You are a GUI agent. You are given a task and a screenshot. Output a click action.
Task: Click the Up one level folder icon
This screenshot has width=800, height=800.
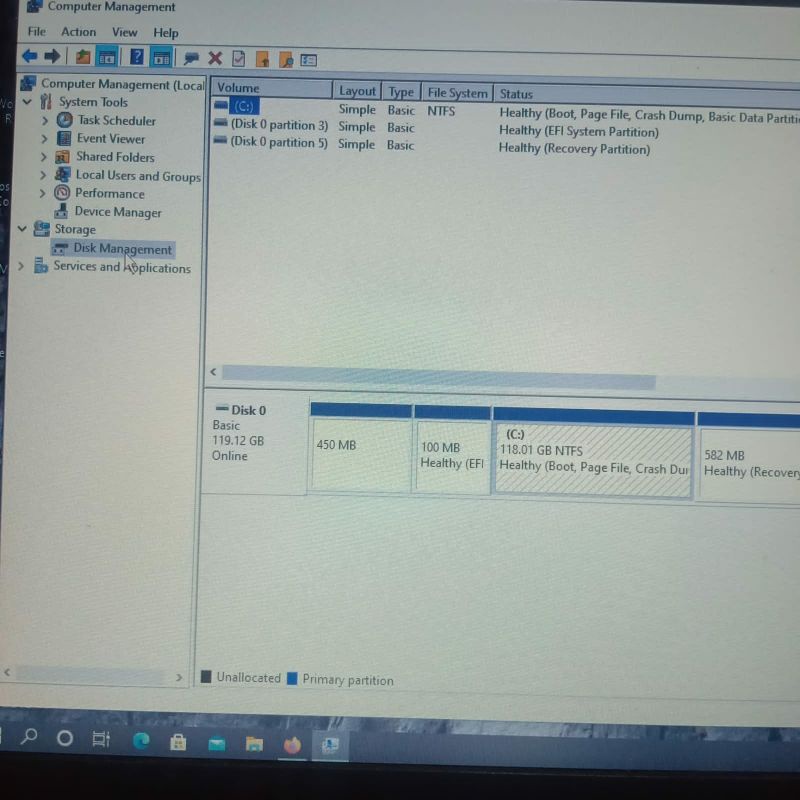[x=83, y=57]
